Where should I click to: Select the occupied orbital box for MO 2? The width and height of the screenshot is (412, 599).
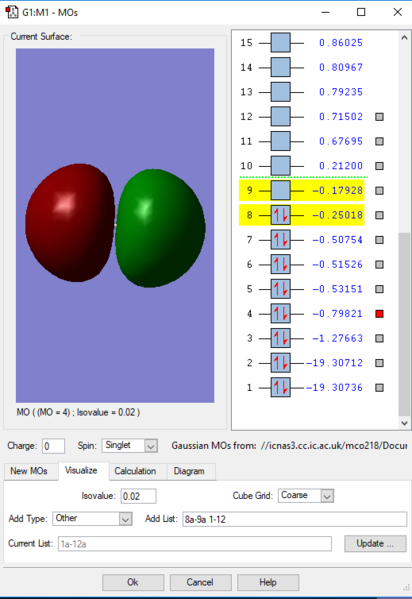(x=281, y=363)
